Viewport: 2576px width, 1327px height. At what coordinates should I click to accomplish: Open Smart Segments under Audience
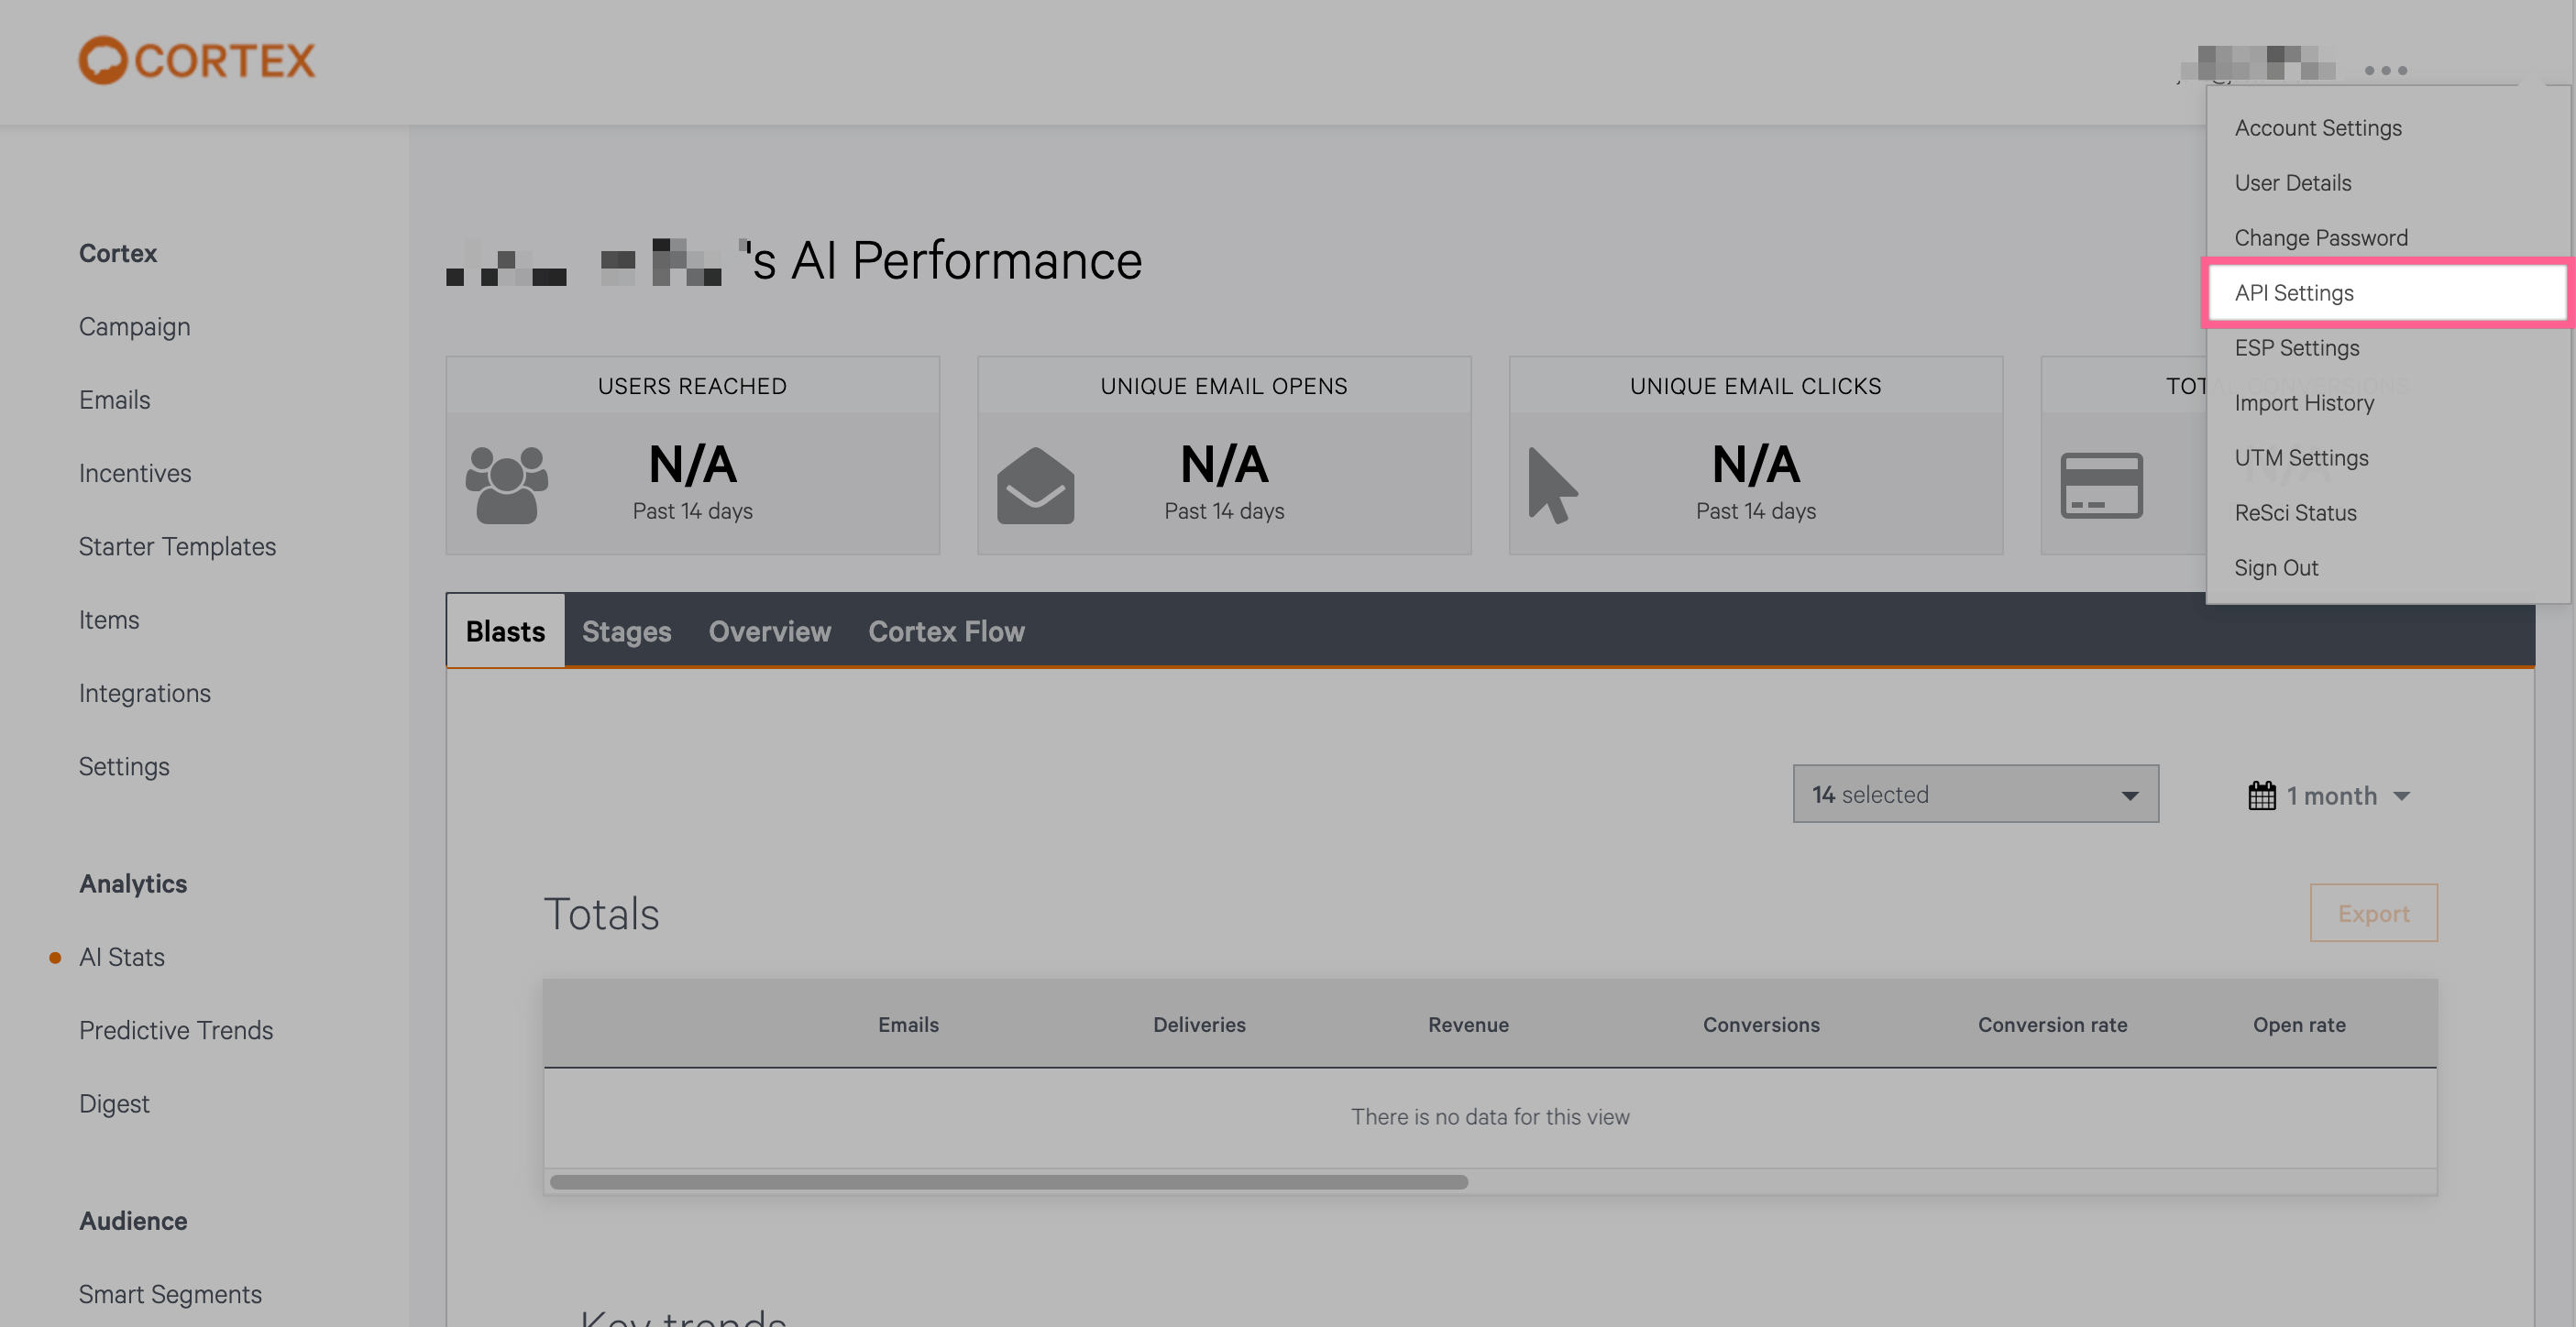(170, 1293)
